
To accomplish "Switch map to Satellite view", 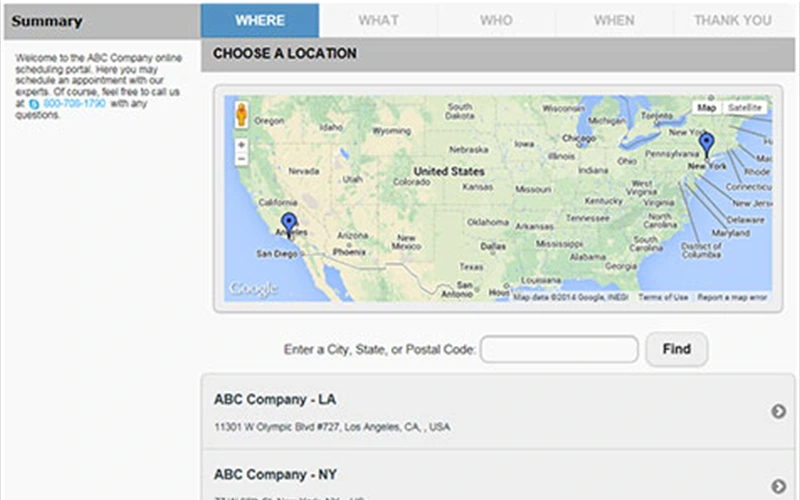I will 744,107.
